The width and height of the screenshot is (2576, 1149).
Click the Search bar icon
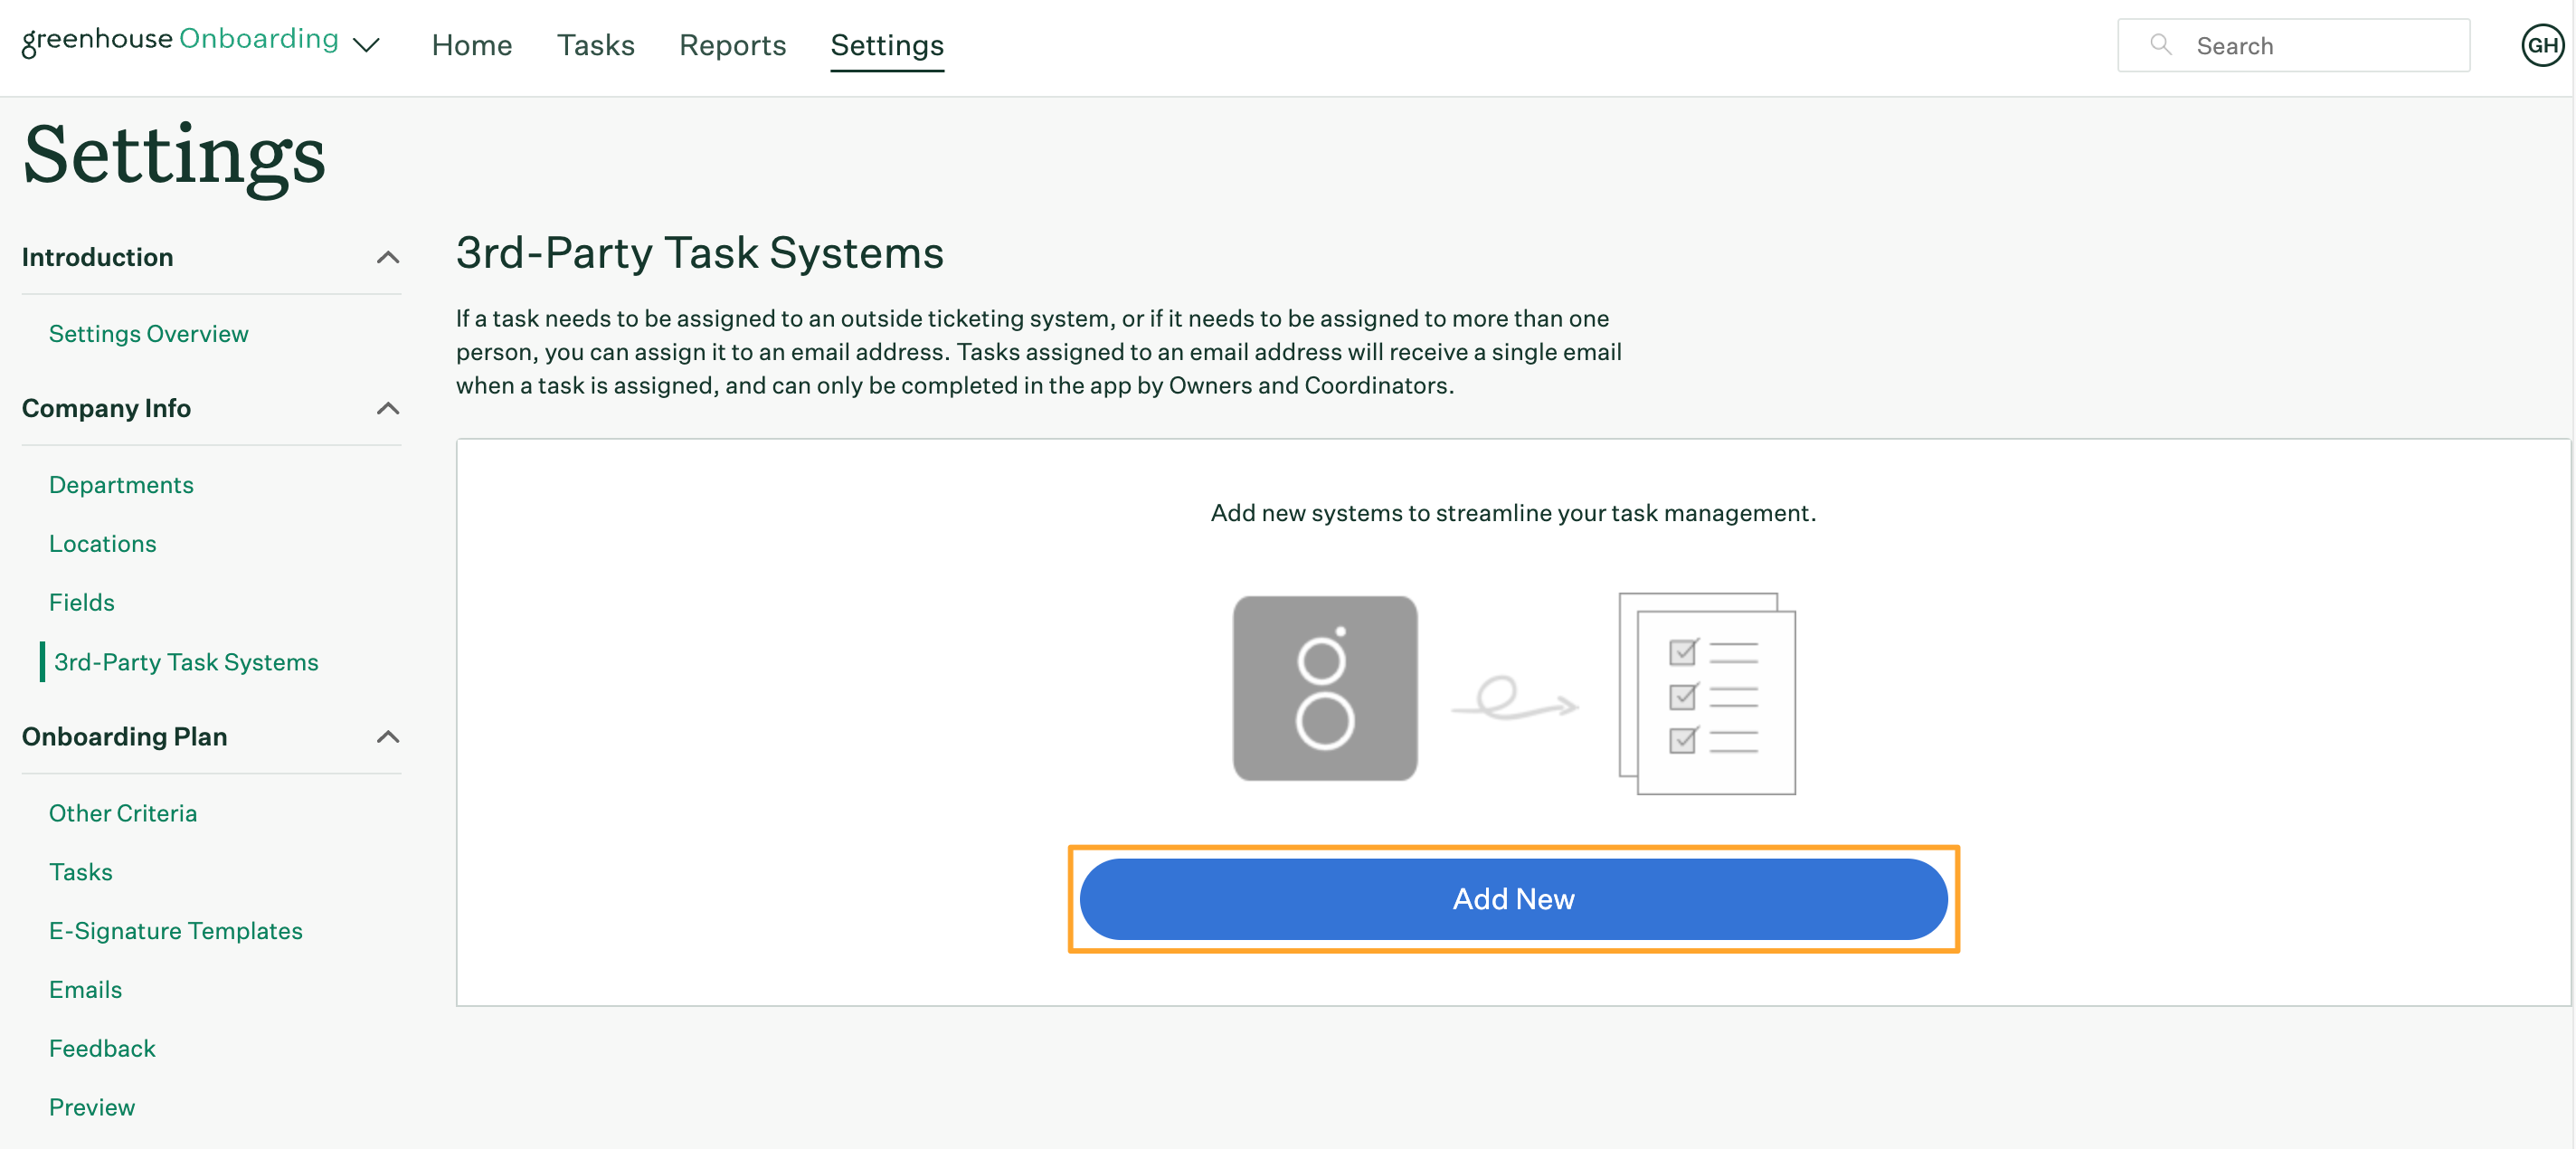point(2159,44)
